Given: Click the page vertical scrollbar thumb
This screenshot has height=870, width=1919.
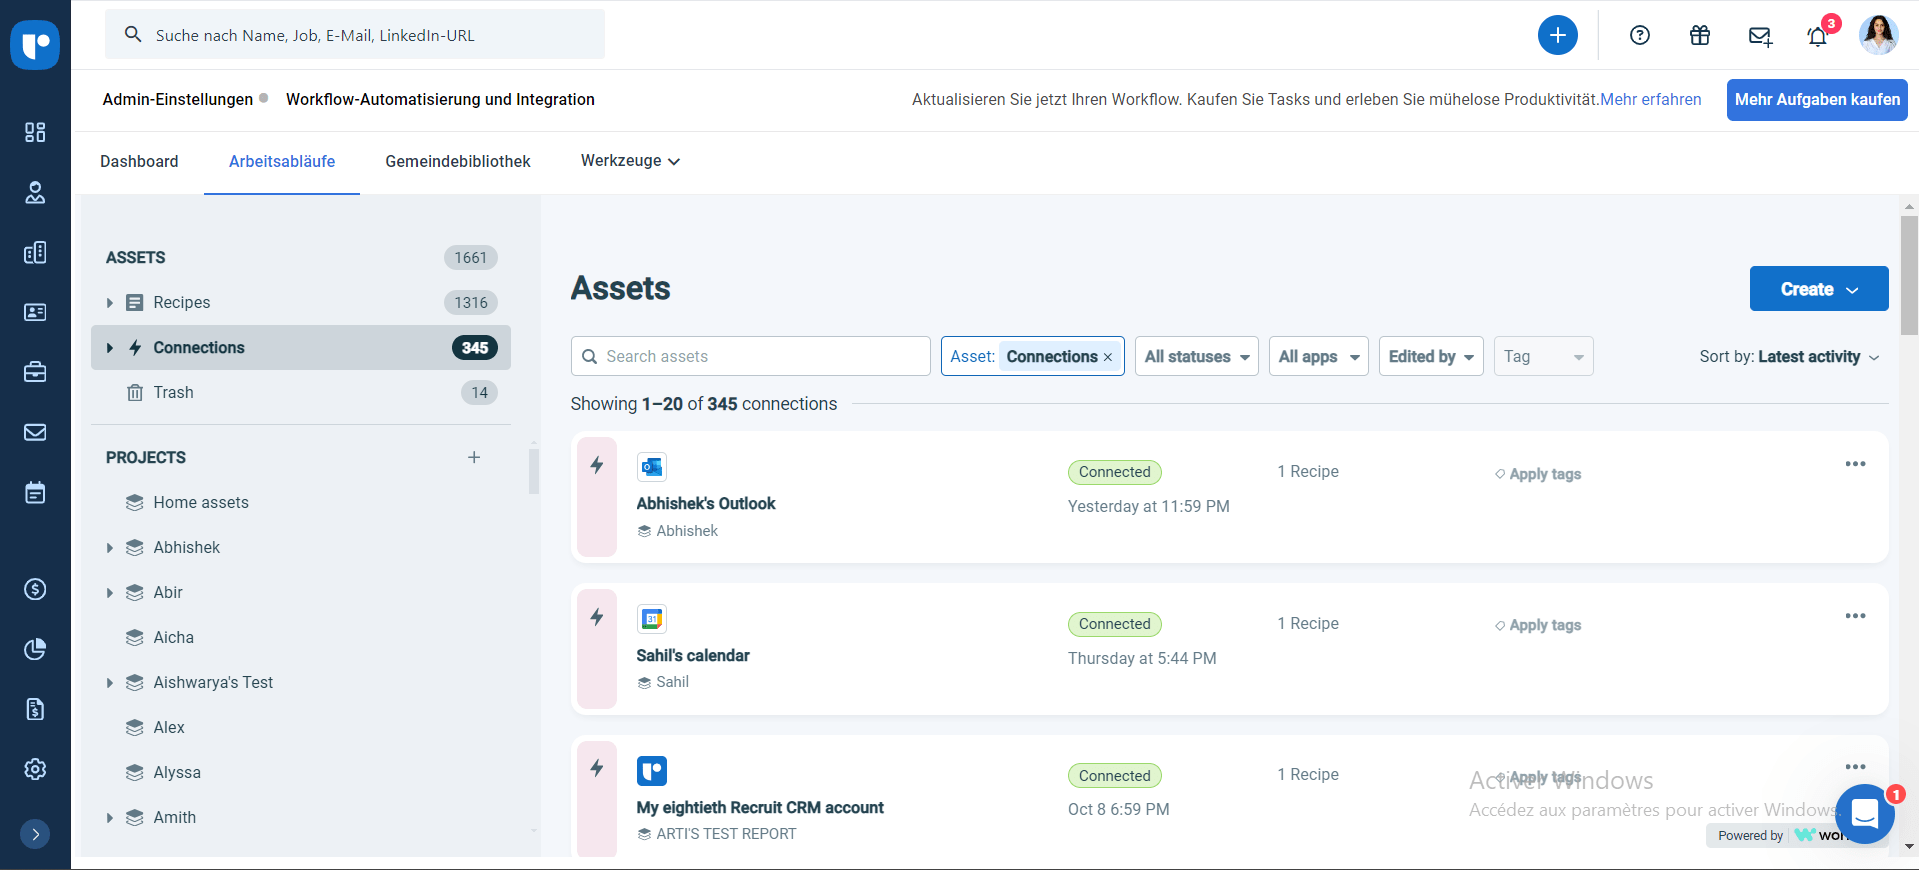Looking at the screenshot, I should 1909,275.
